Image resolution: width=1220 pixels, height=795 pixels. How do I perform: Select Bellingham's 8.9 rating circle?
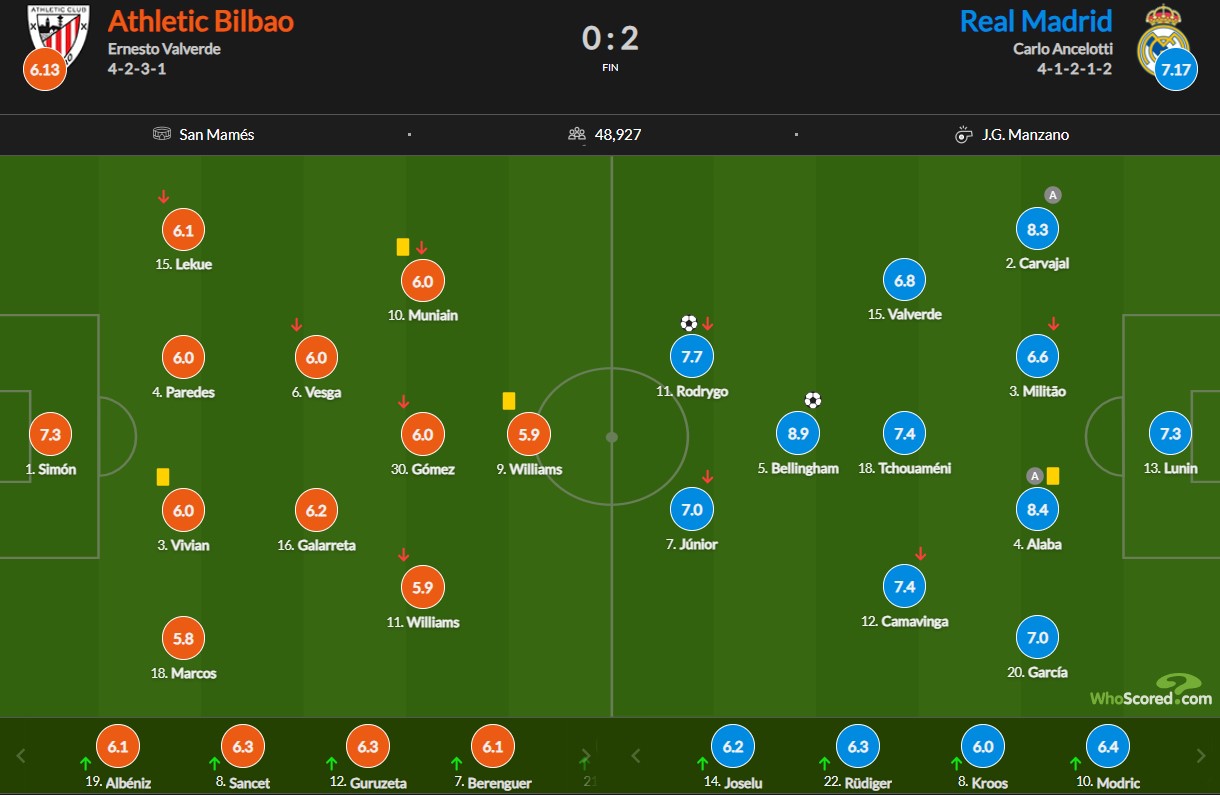798,434
